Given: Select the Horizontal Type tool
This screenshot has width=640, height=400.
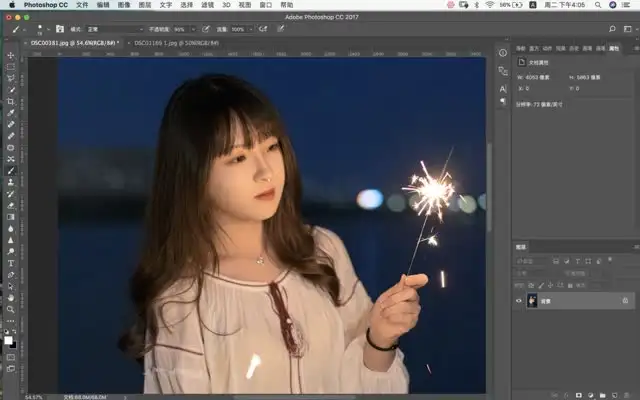Looking at the screenshot, I should pos(11,262).
